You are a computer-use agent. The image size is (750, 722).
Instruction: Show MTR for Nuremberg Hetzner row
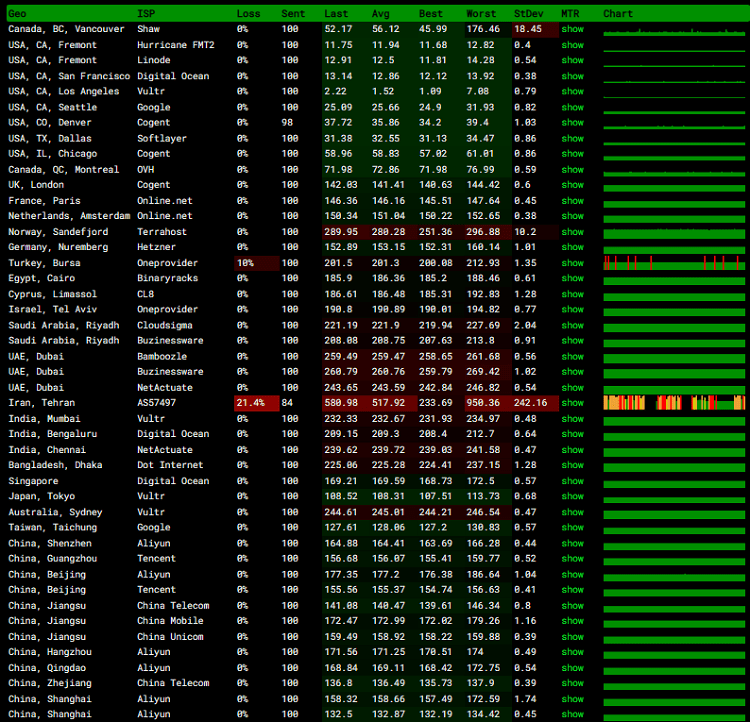click(573, 247)
